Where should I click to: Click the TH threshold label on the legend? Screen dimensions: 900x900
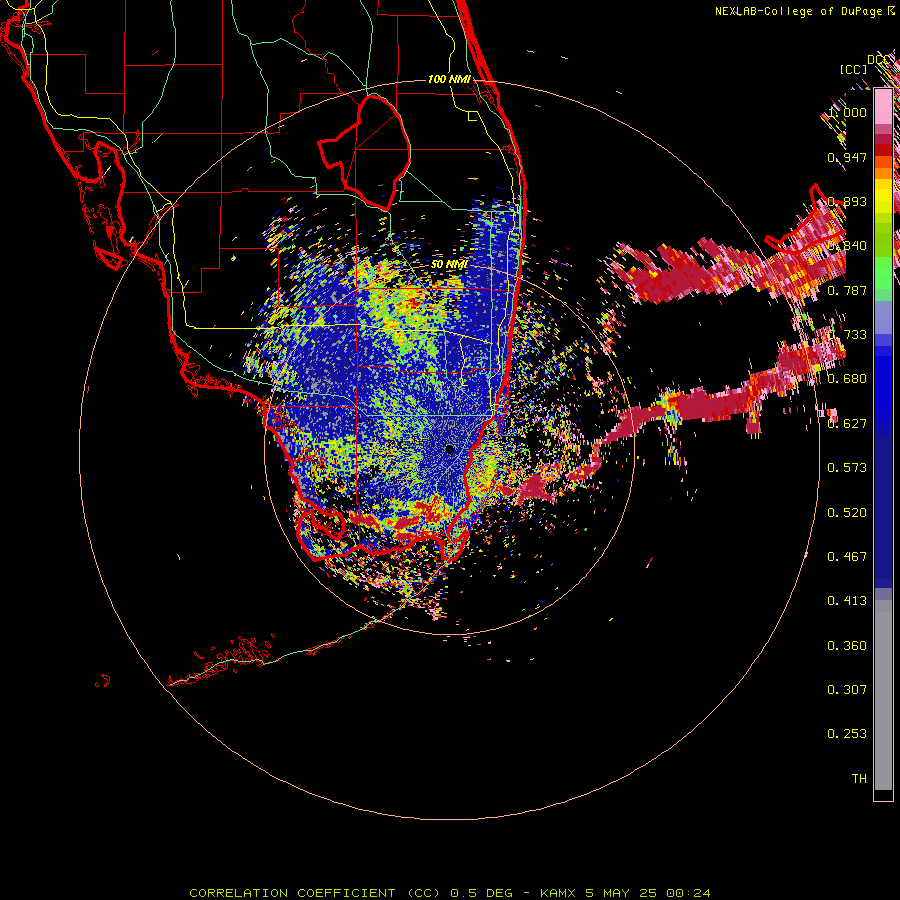pyautogui.click(x=859, y=779)
